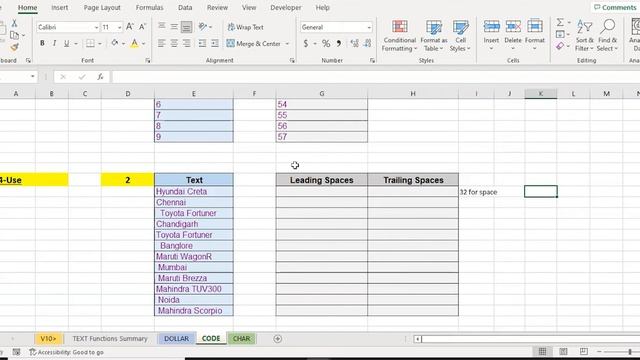Viewport: 640px width, 360px height.
Task: Toggle Wrap Text
Action: point(245,27)
